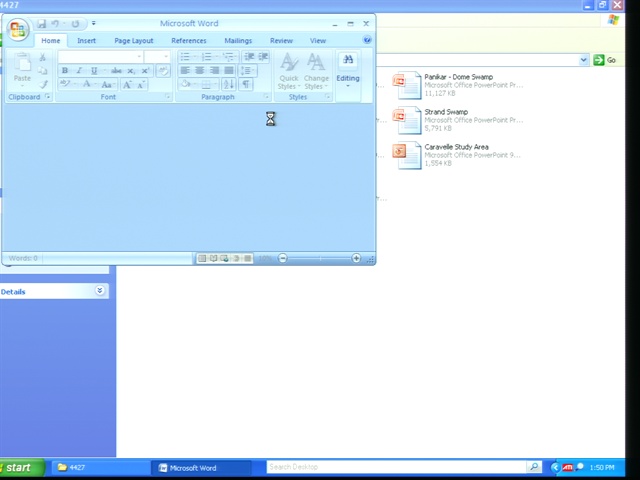Click the Cut scissors icon
This screenshot has height=480, width=640.
pos(42,57)
